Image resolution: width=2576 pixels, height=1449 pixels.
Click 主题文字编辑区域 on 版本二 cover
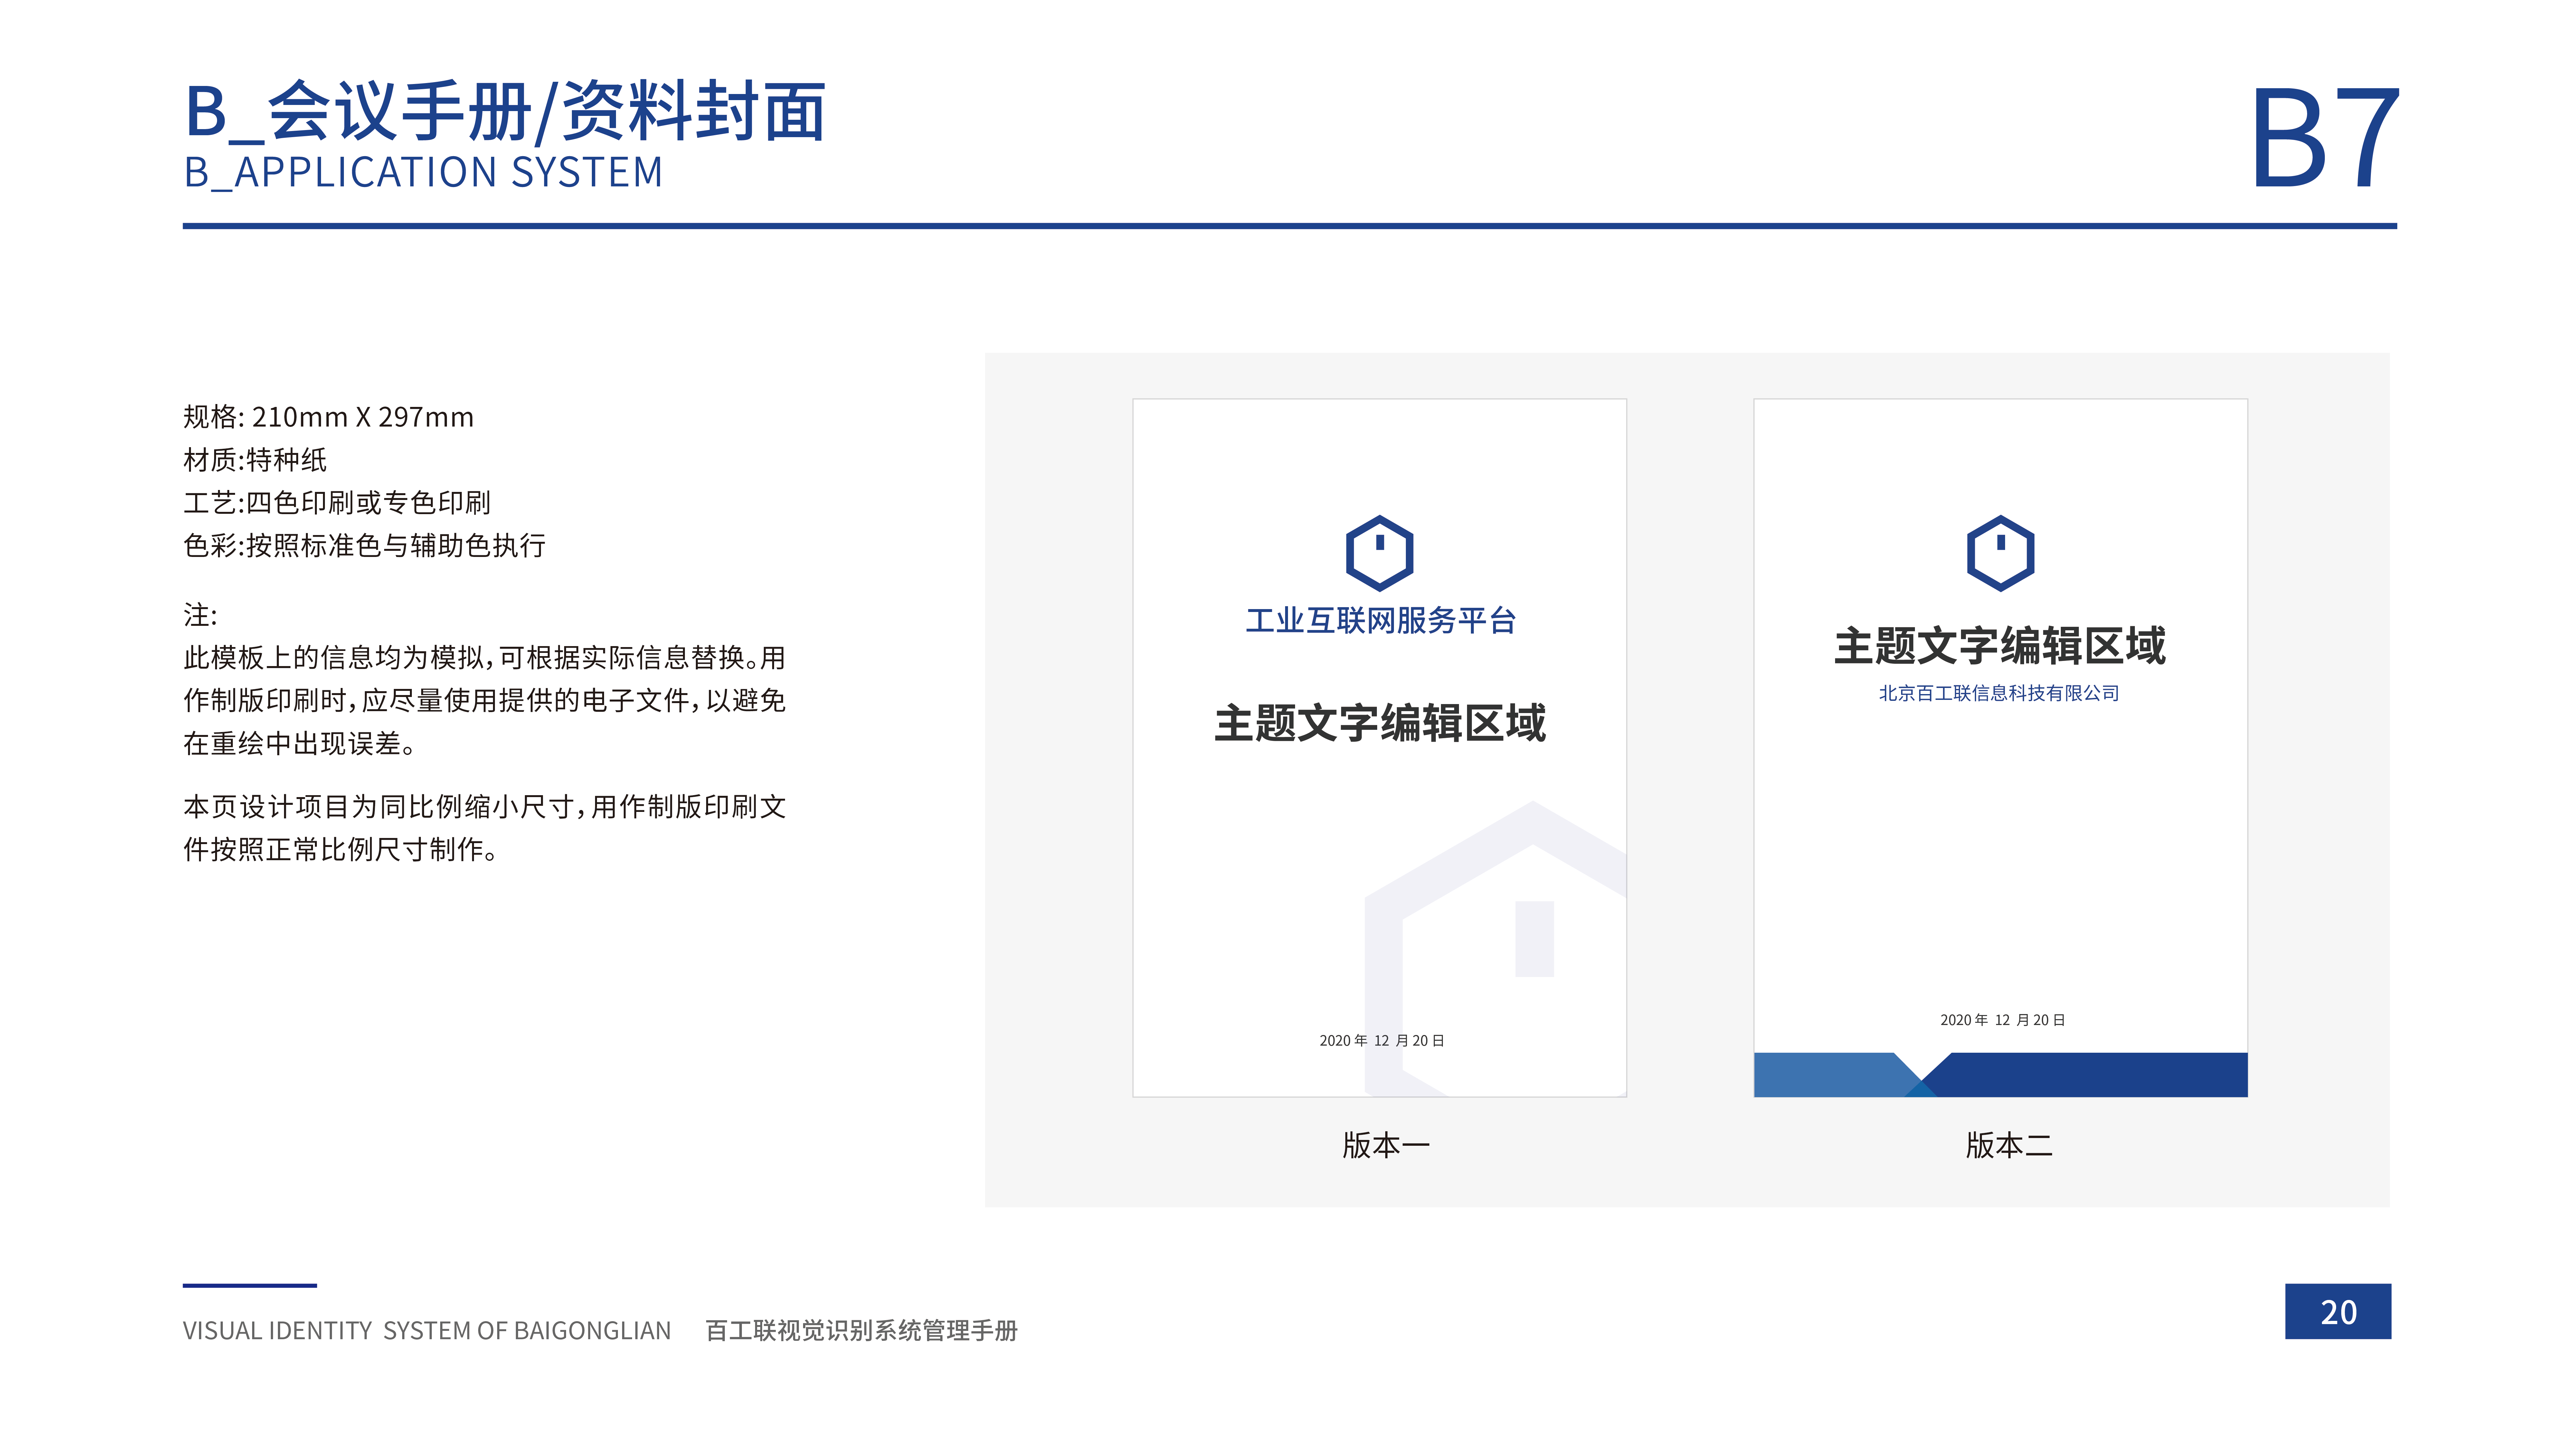(x=2000, y=646)
